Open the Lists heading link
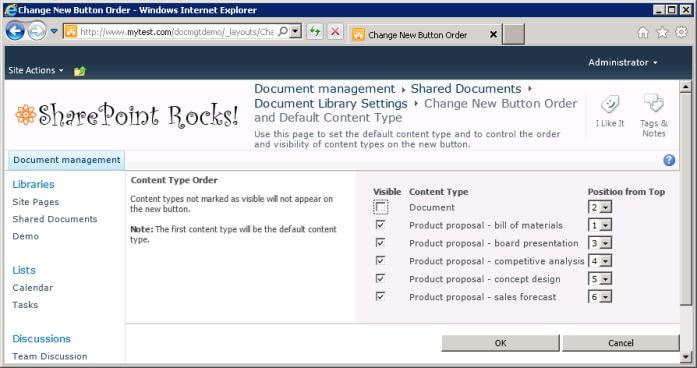The image size is (697, 368). tap(24, 270)
